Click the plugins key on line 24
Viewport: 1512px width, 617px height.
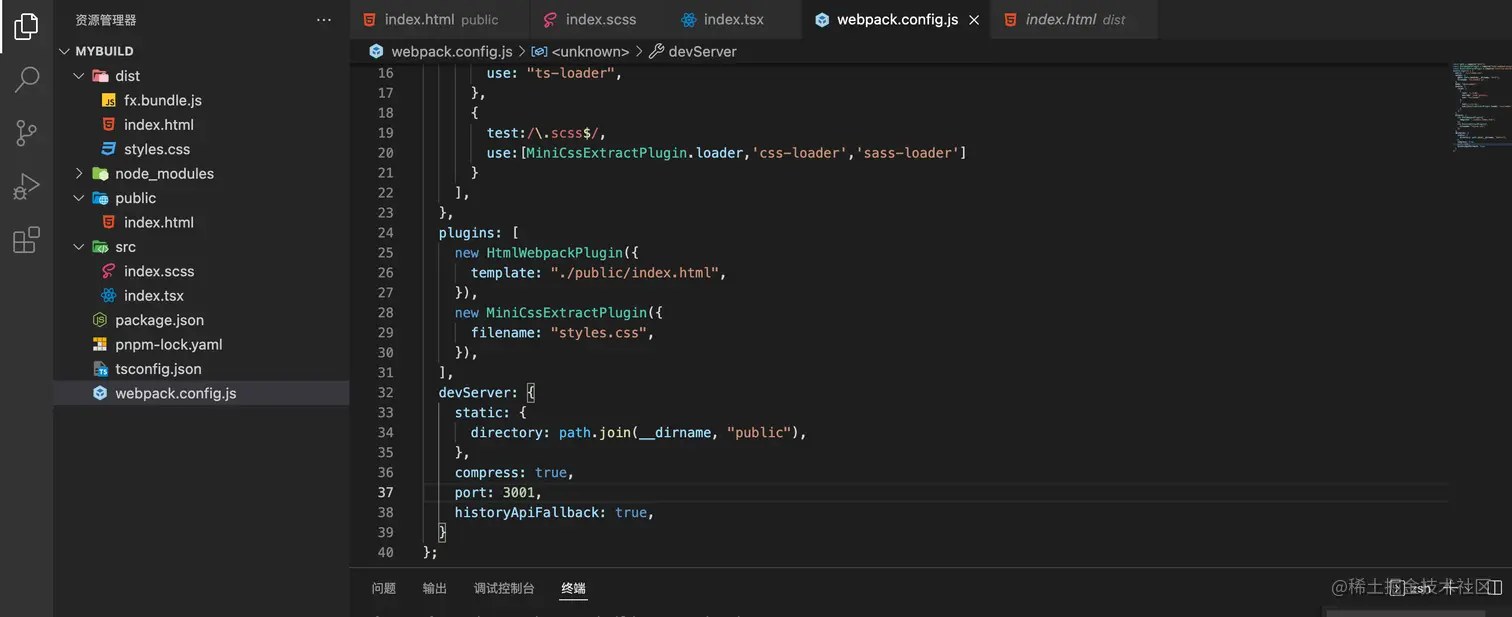click(x=469, y=232)
